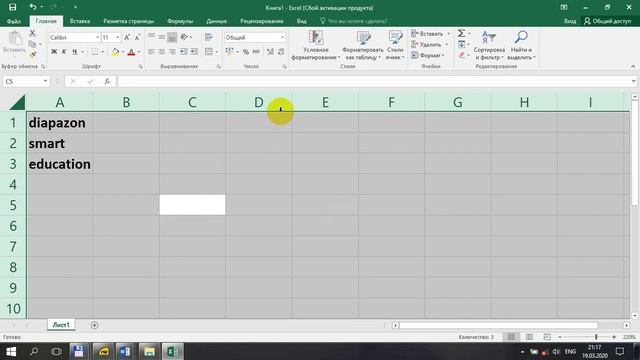Open Найти и выделить magnifier menu
This screenshot has height=360, width=640.
[x=521, y=45]
